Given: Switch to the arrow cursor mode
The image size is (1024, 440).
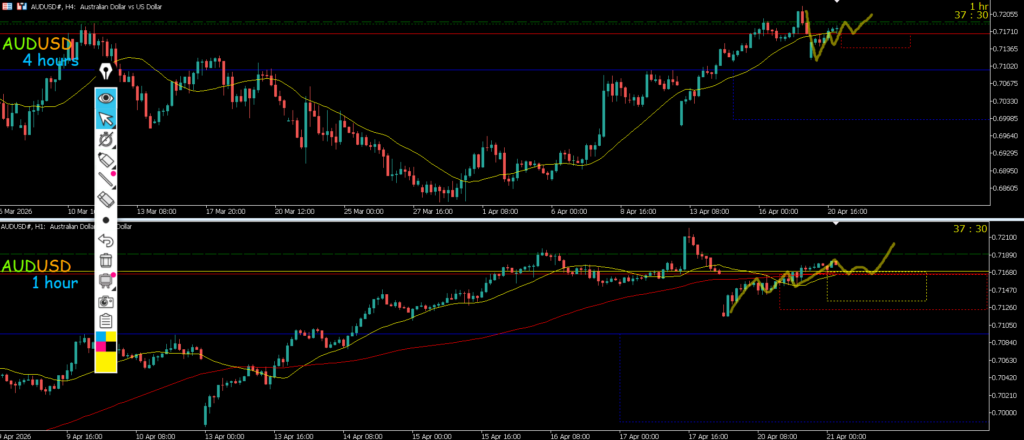Looking at the screenshot, I should tap(106, 120).
